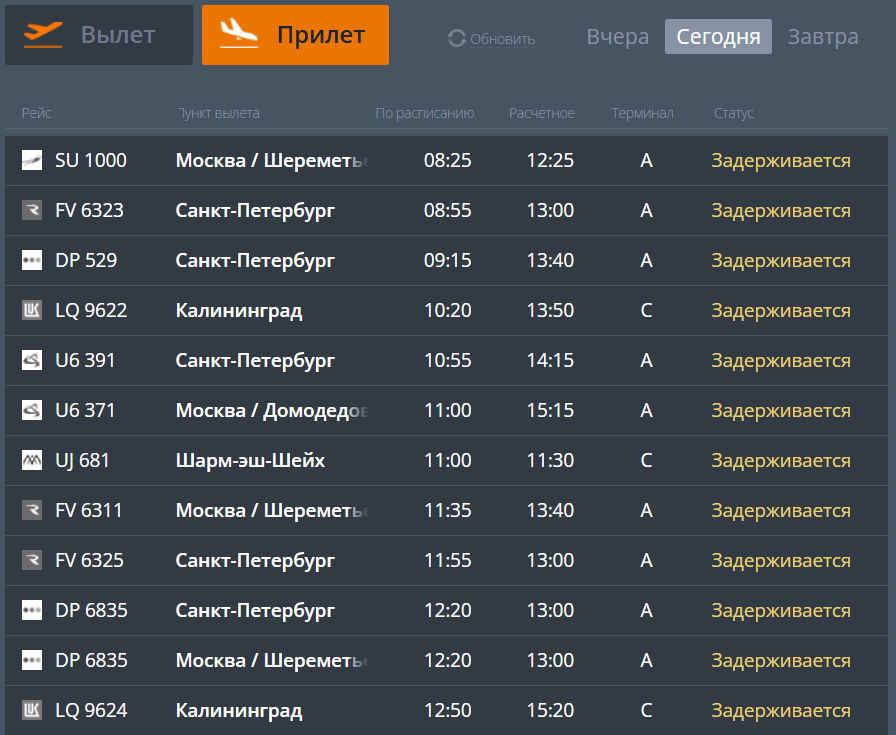Open flight U6 371 from Москва / Домодедово

click(85, 410)
